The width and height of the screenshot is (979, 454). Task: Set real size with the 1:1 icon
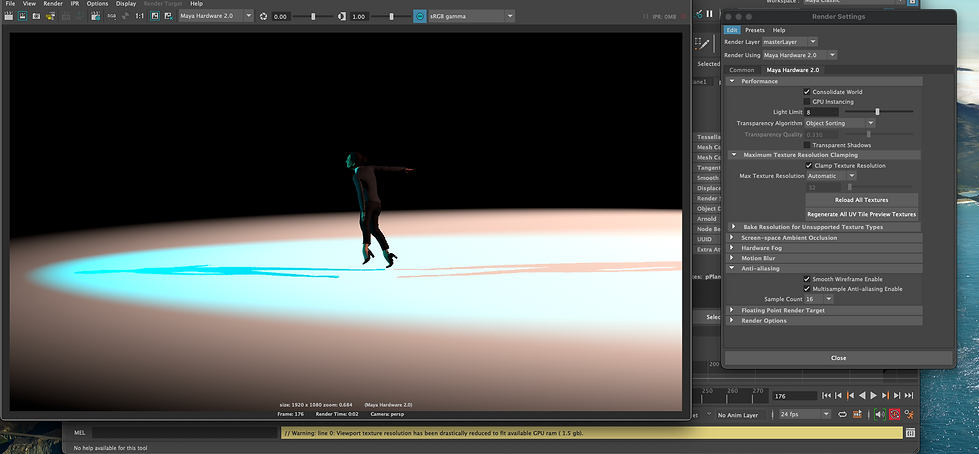[x=140, y=16]
